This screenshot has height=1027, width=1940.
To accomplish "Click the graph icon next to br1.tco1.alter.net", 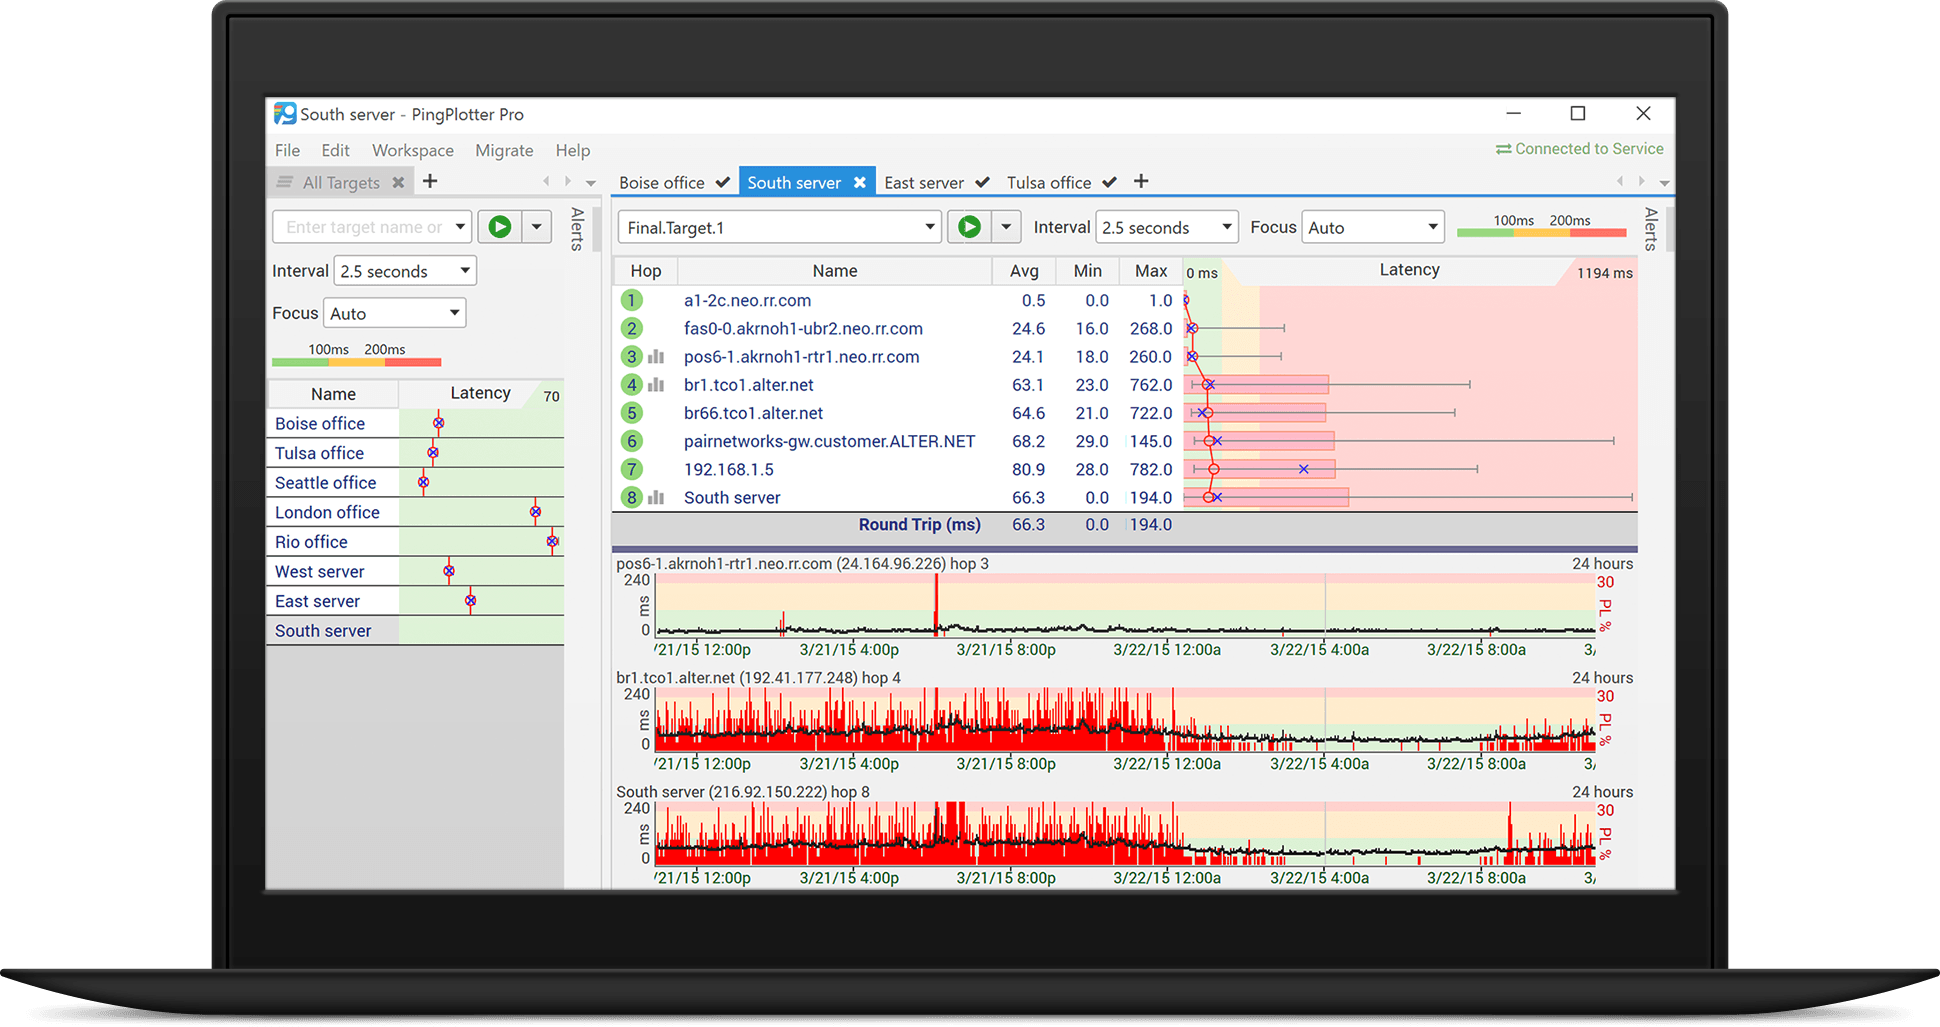I will (x=656, y=385).
